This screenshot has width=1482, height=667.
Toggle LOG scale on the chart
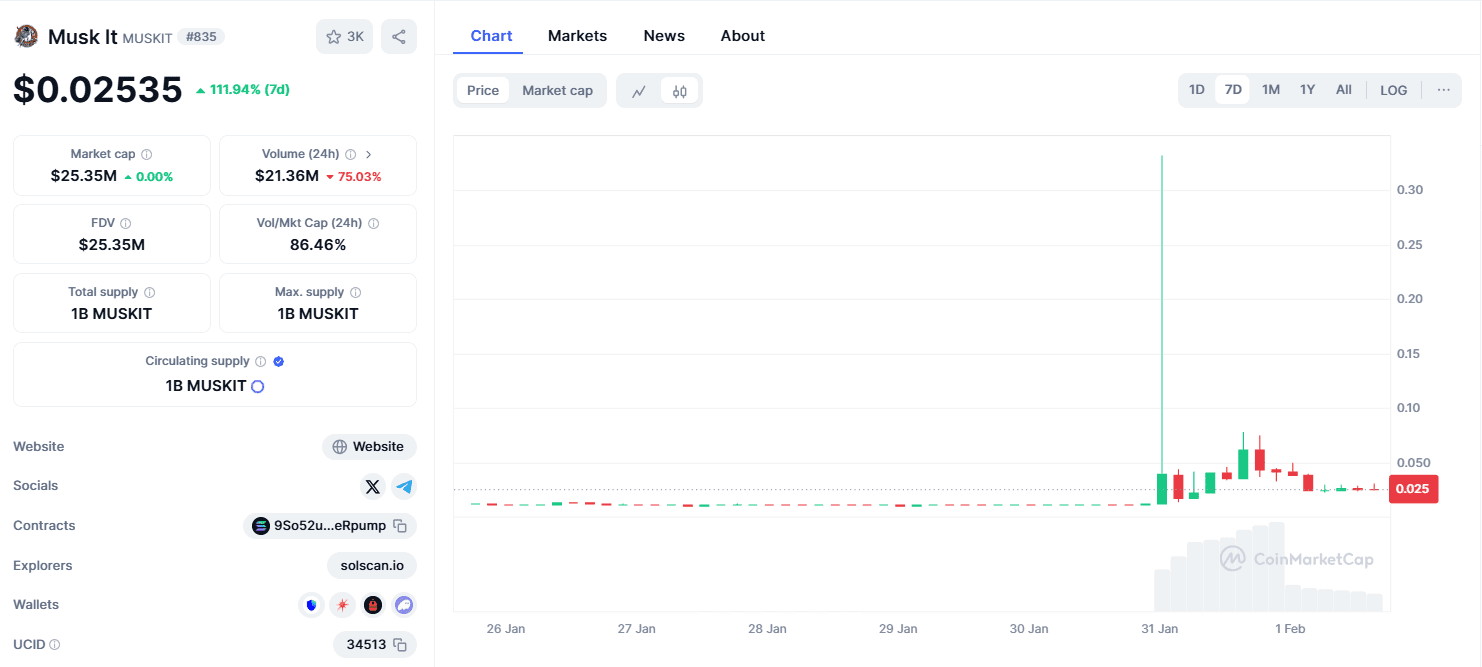click(x=1394, y=90)
